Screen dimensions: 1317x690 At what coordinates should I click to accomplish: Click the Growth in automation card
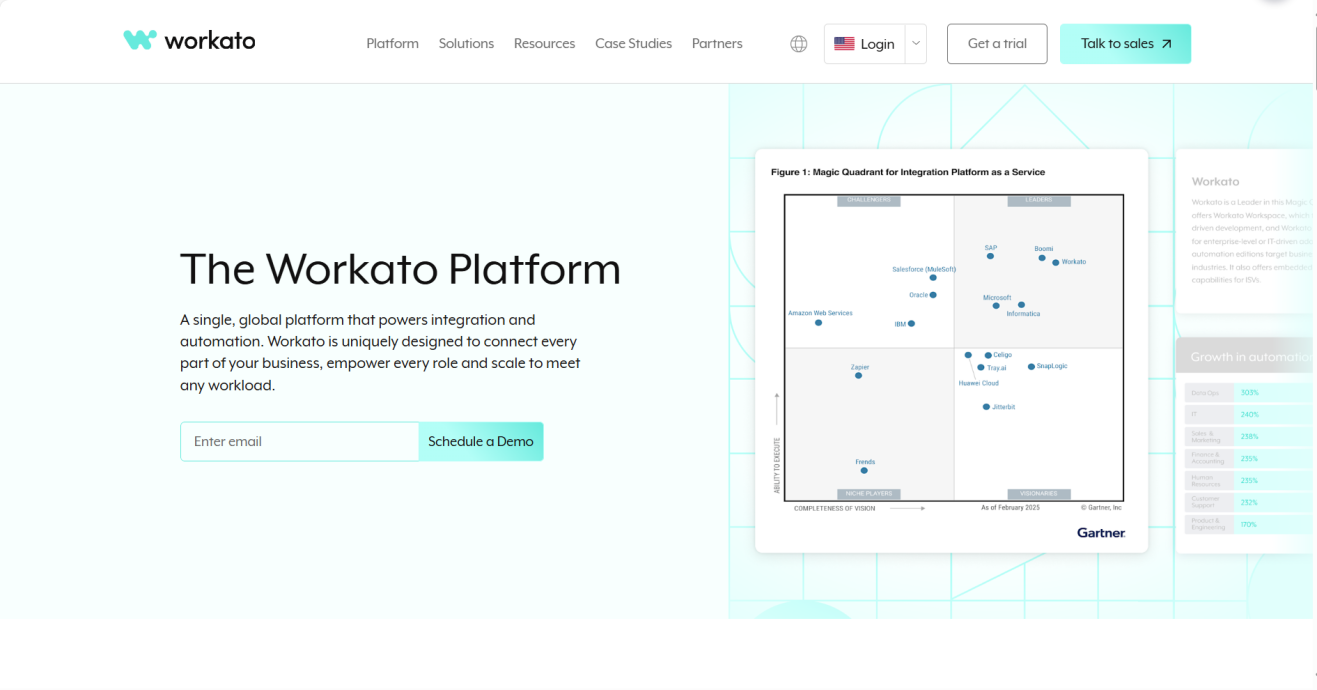(1245, 445)
